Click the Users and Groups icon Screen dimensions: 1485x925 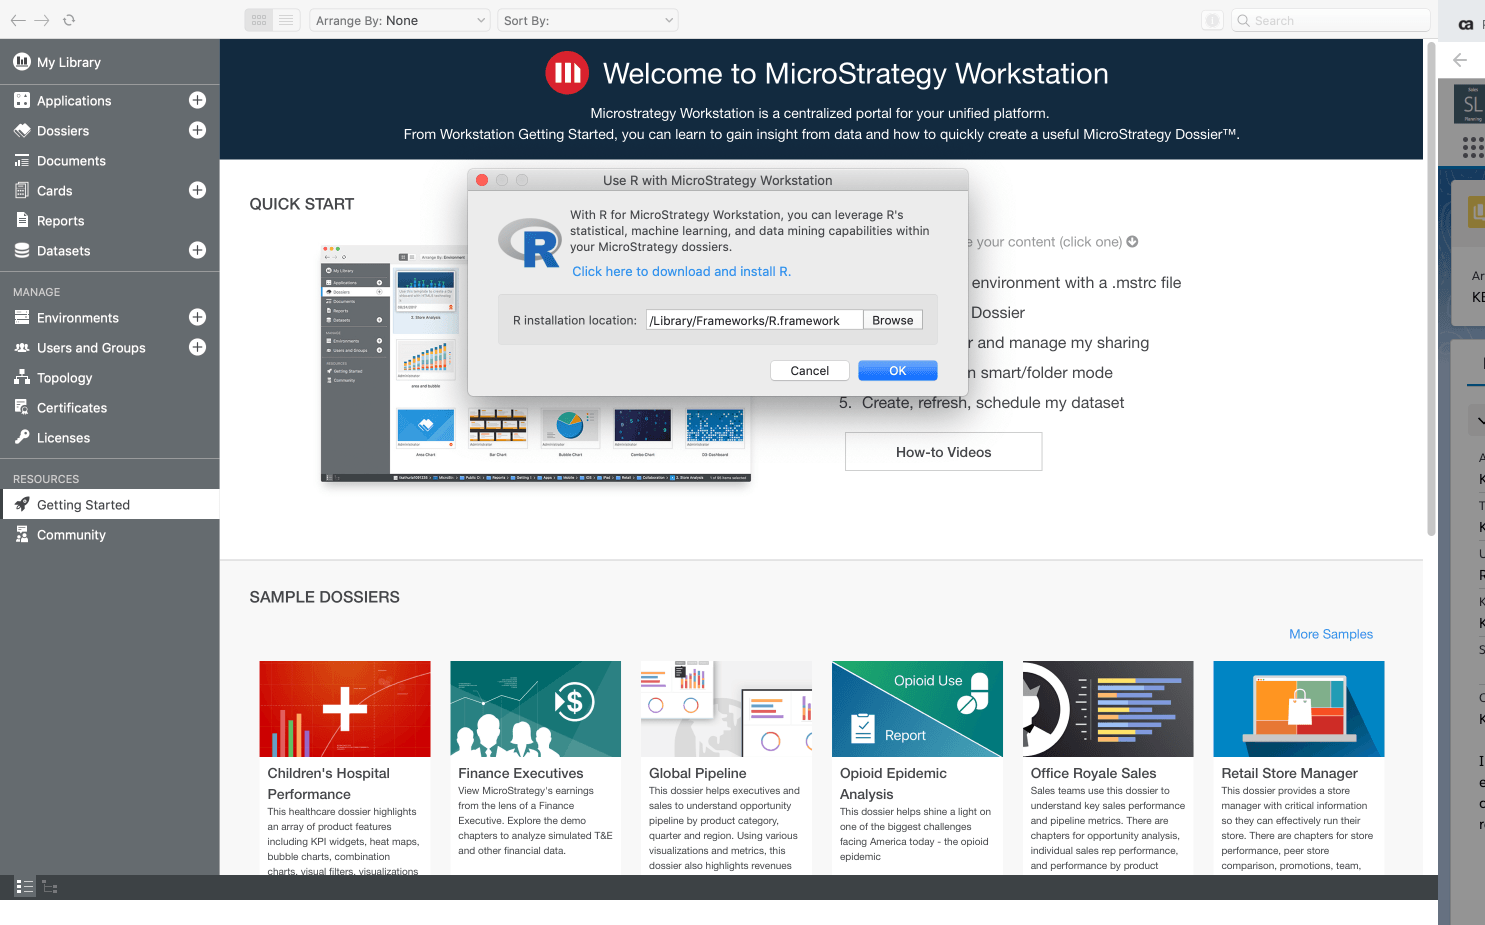pos(22,347)
